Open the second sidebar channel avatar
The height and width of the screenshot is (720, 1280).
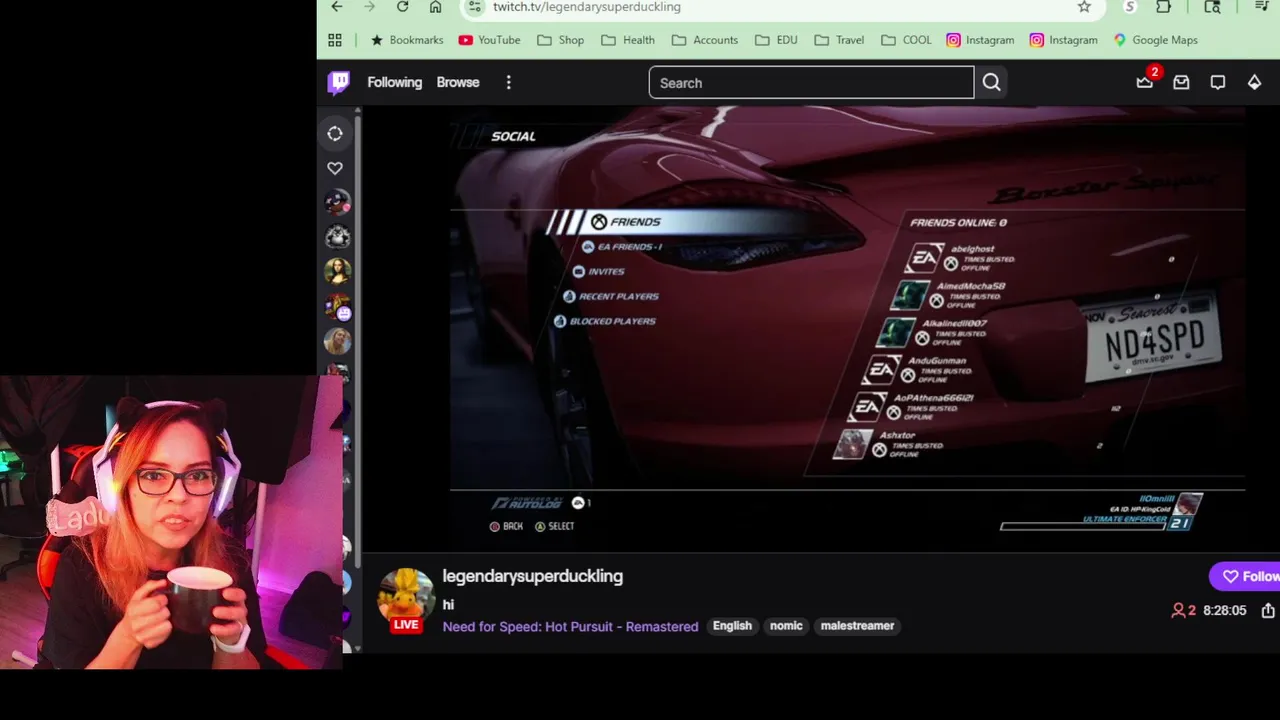[x=337, y=237]
